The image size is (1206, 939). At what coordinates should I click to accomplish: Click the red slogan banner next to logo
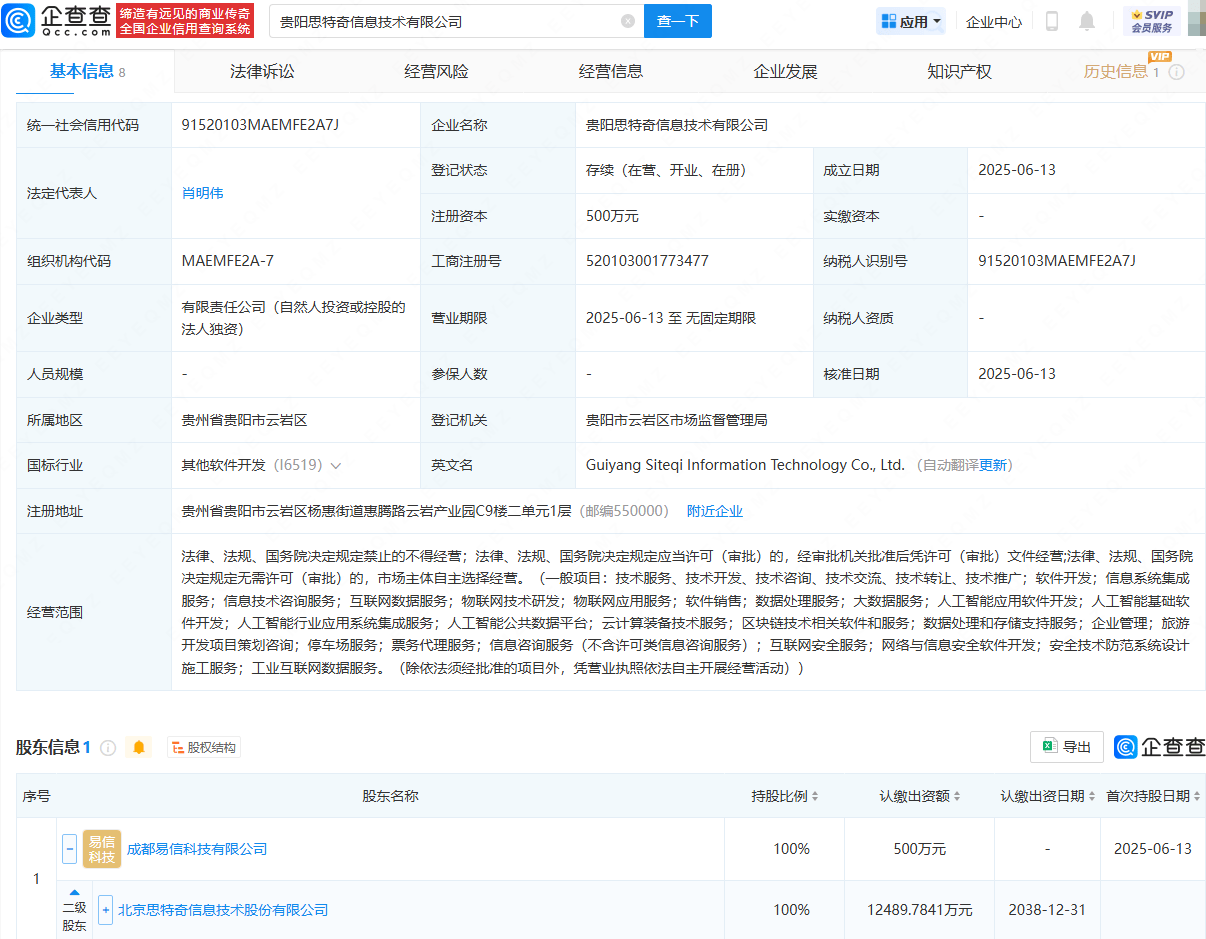click(x=185, y=20)
